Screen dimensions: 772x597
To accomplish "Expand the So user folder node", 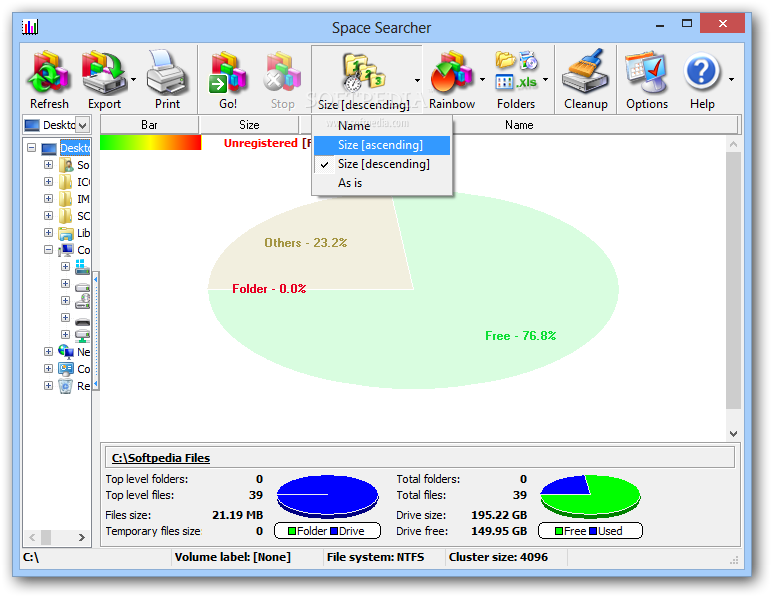I will [x=48, y=164].
